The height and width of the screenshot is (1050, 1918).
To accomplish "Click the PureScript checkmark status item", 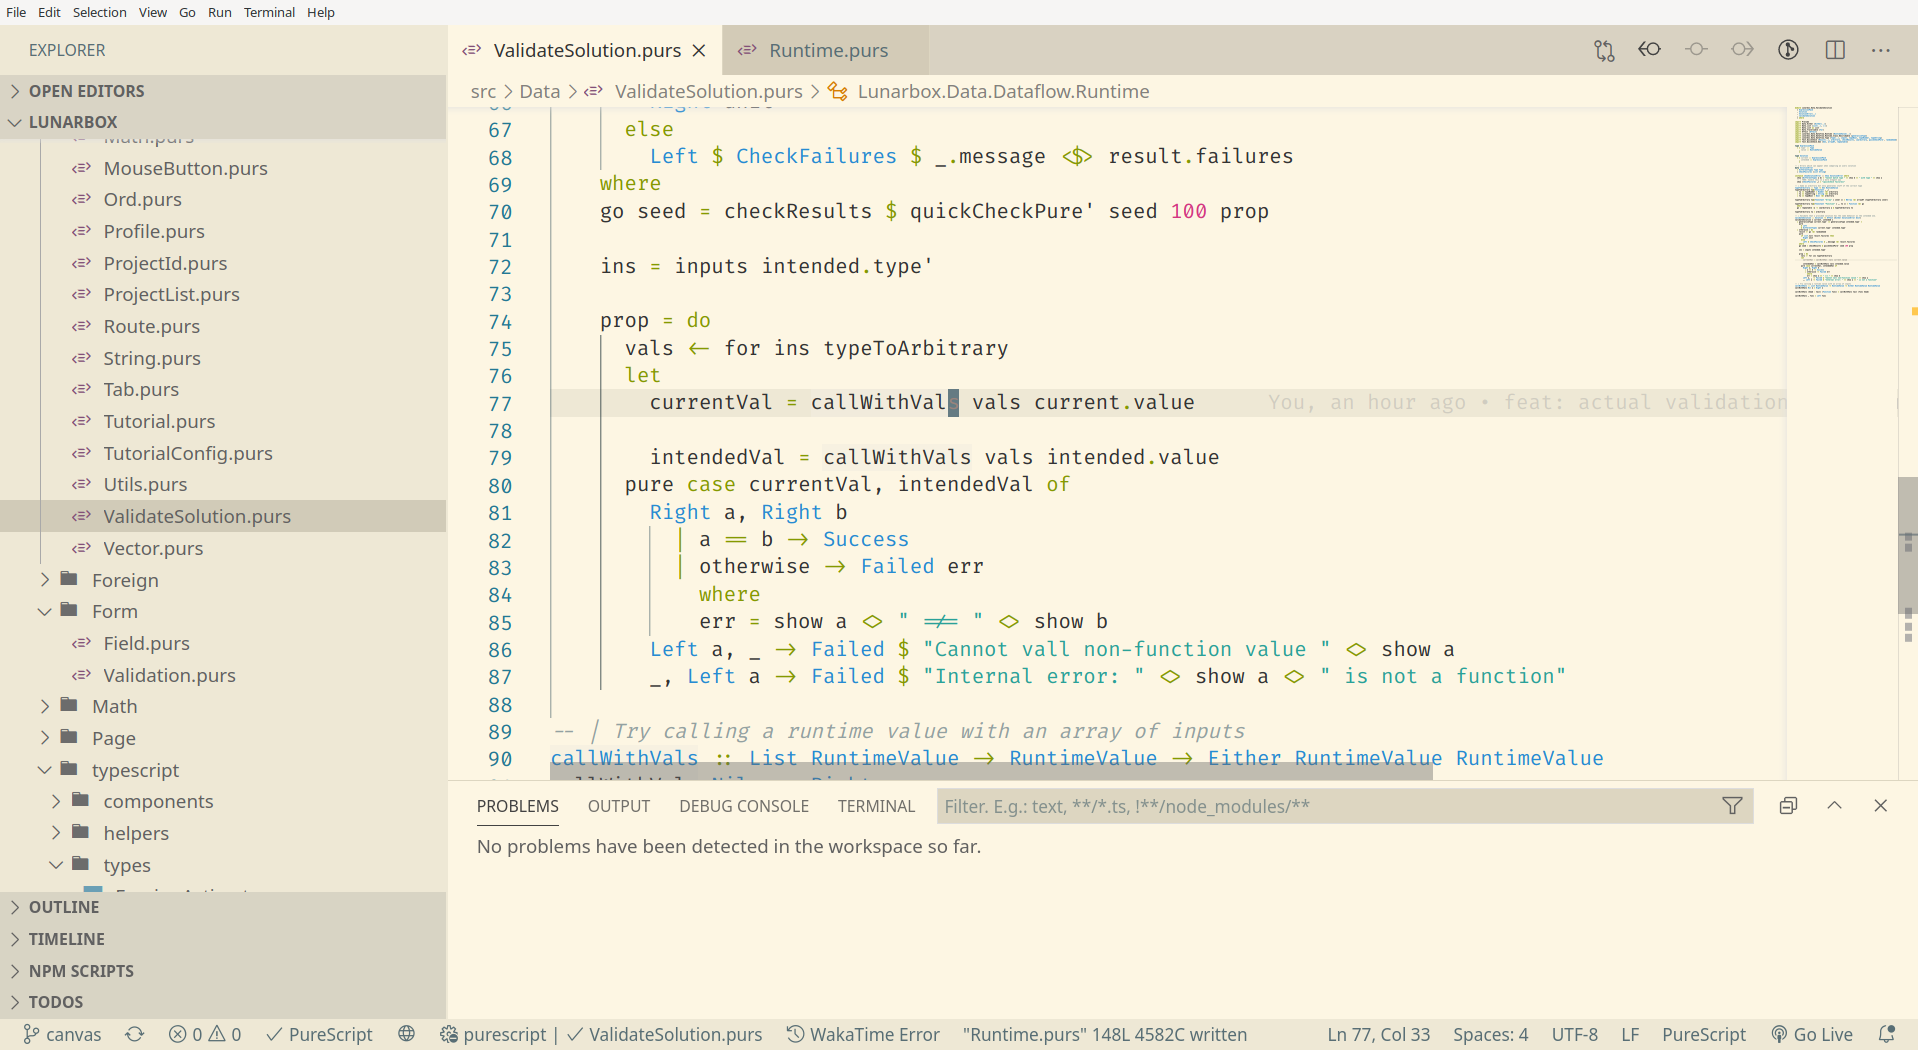I will (319, 1034).
